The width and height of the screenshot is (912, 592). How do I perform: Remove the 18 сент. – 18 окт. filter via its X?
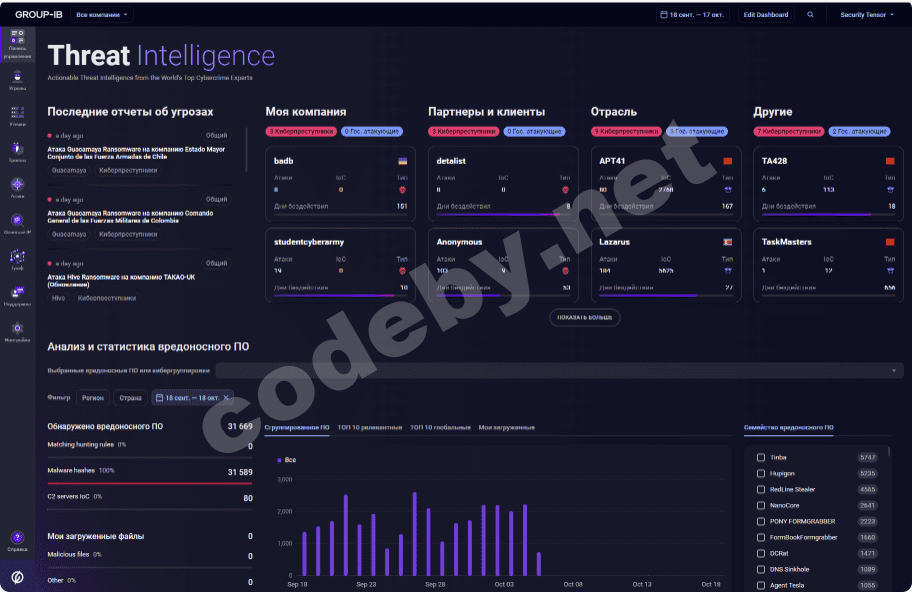226,398
